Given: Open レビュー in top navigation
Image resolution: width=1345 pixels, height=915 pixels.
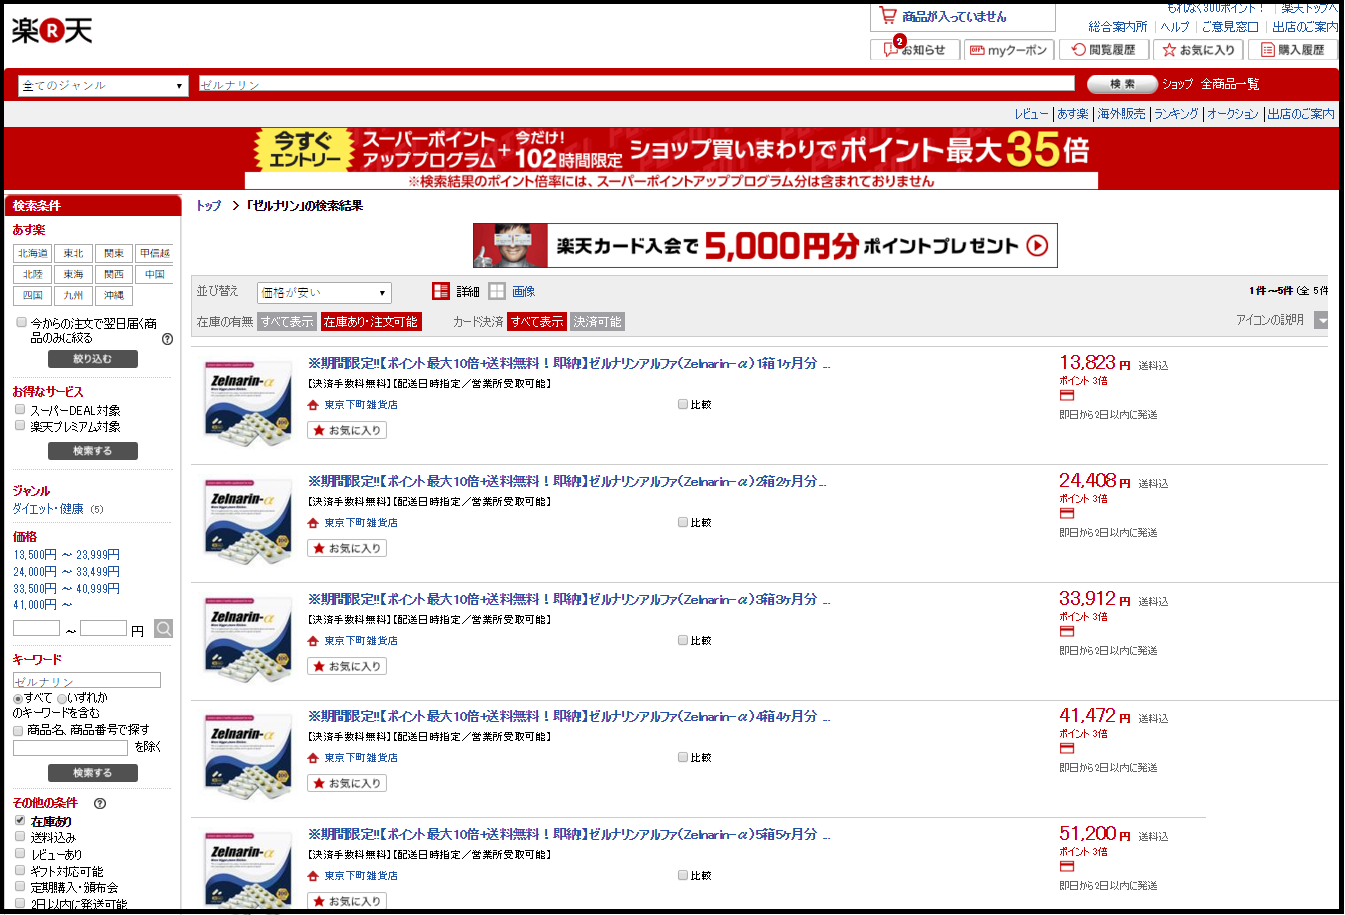Looking at the screenshot, I should click(1031, 114).
